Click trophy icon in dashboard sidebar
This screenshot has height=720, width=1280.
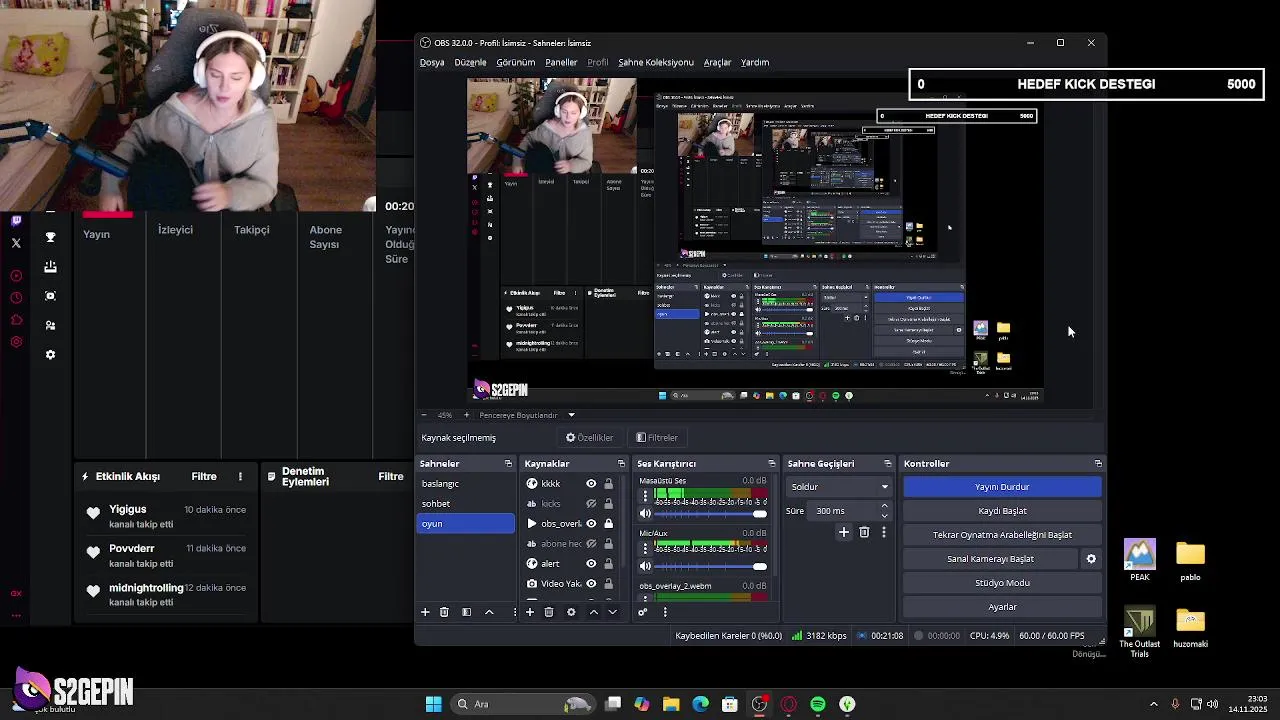pyautogui.click(x=50, y=237)
